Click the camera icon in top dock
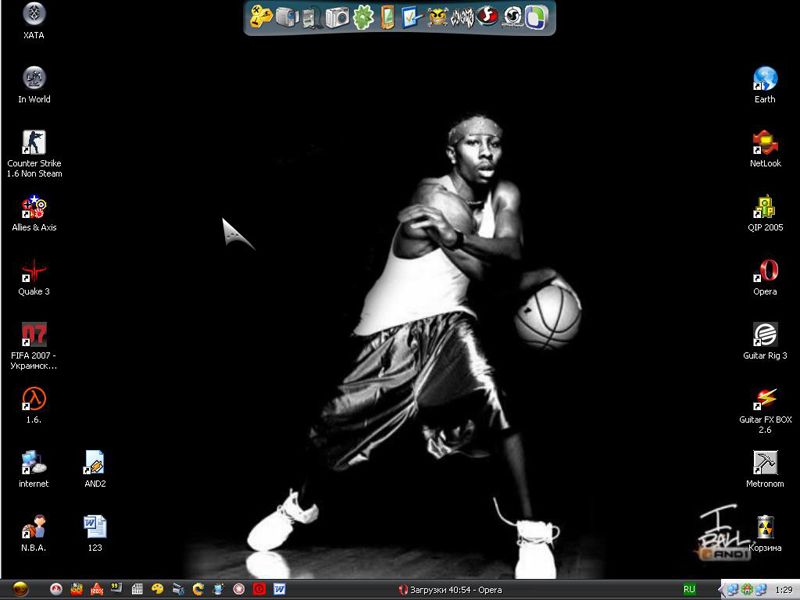The height and width of the screenshot is (600, 800). coord(337,17)
